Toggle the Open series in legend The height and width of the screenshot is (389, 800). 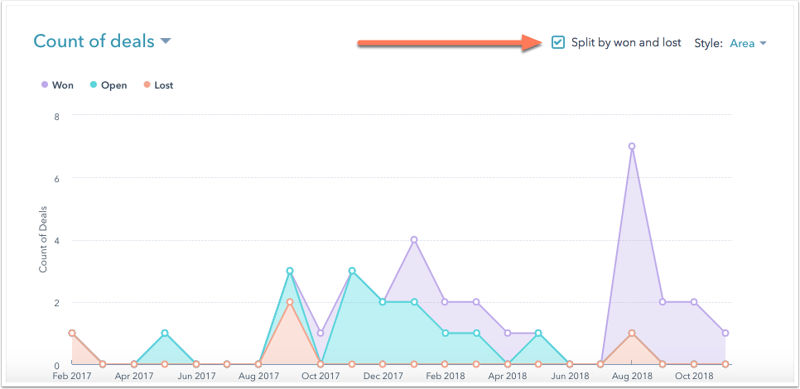(108, 85)
